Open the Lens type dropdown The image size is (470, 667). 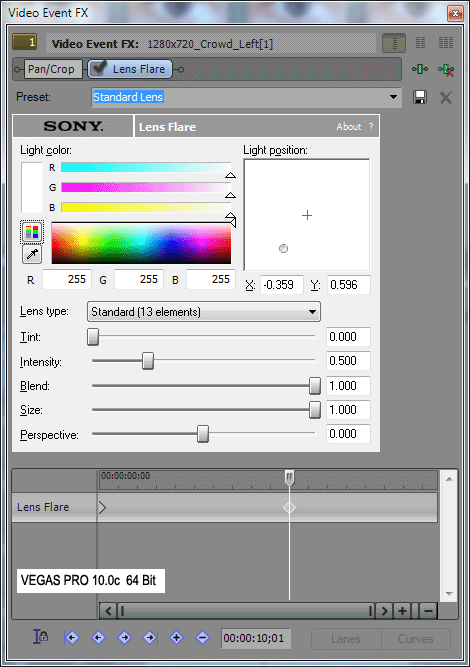pyautogui.click(x=204, y=312)
